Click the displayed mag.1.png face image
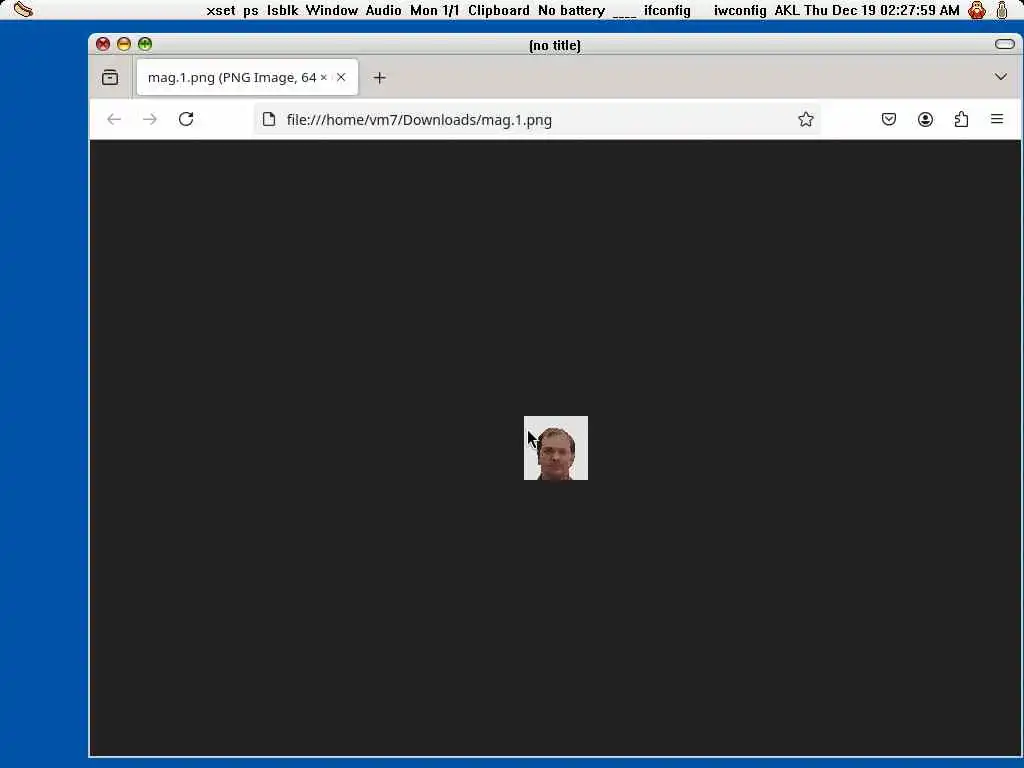This screenshot has width=1024, height=768. (556, 448)
